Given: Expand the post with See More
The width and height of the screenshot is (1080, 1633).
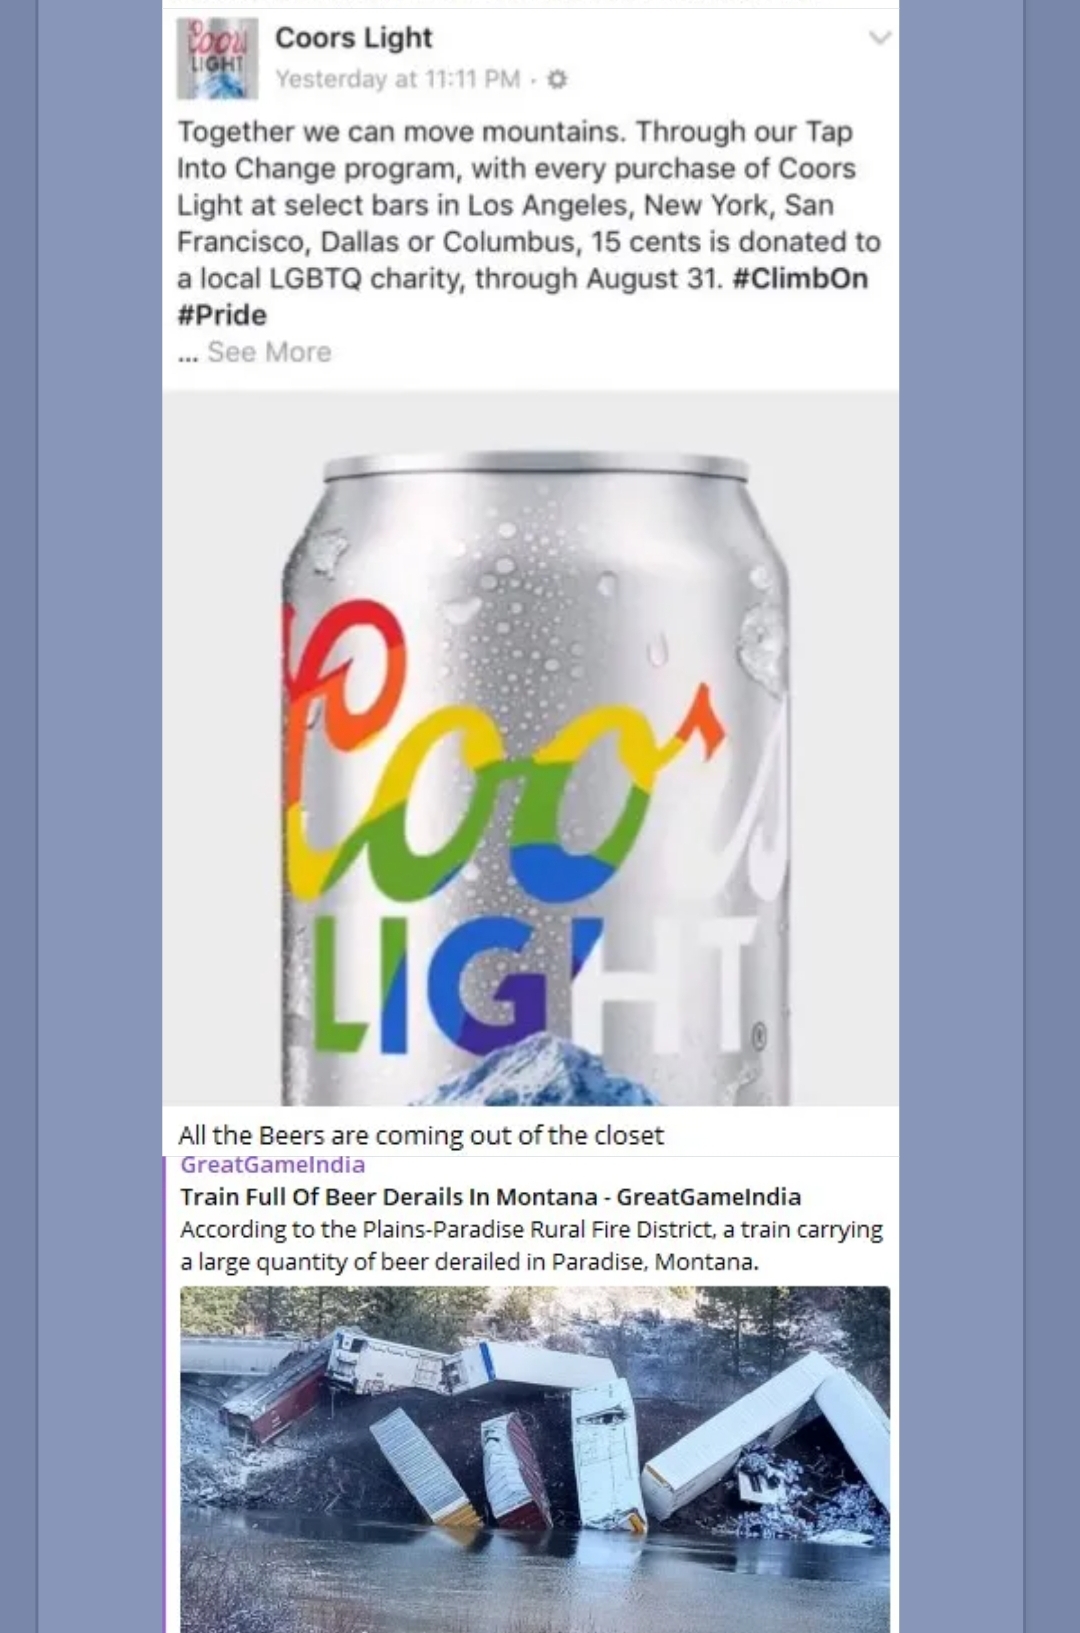Looking at the screenshot, I should pos(269,352).
